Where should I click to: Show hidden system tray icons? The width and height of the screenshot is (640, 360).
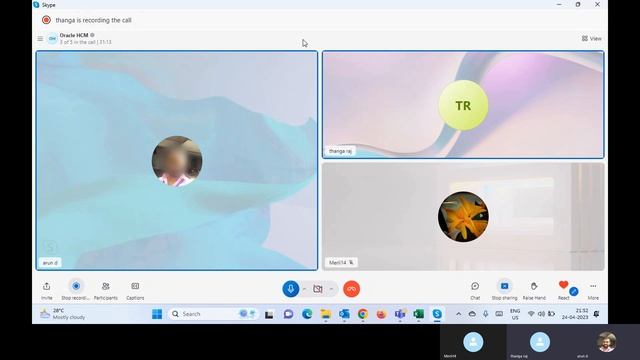point(459,314)
